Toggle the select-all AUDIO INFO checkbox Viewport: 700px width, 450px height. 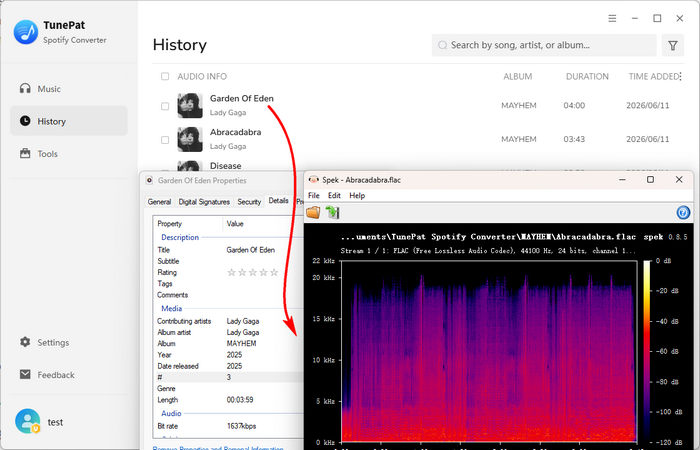point(165,76)
